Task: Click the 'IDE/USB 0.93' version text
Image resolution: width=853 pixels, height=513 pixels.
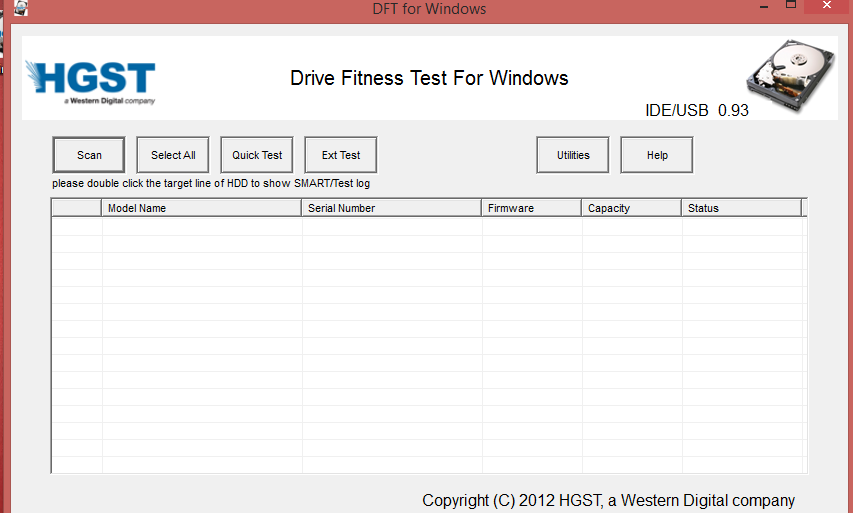Action: click(x=697, y=110)
